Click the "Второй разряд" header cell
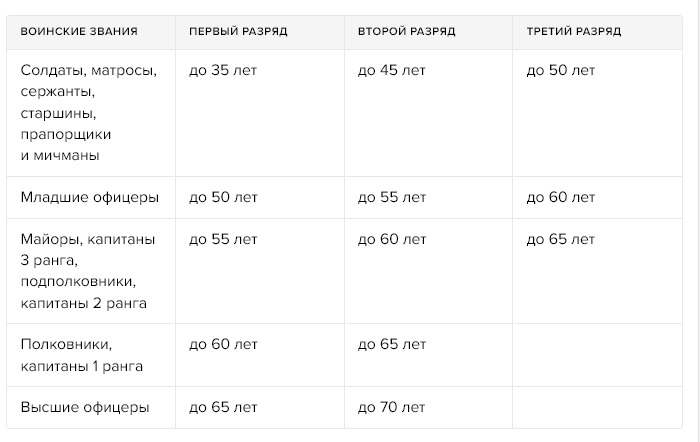Image resolution: width=700 pixels, height=442 pixels. click(406, 31)
